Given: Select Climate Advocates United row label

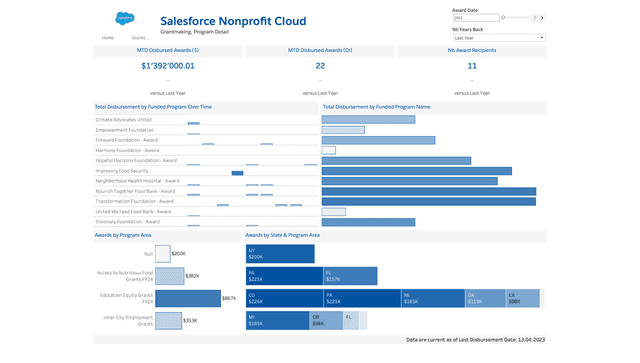Looking at the screenshot, I should click(x=124, y=120).
